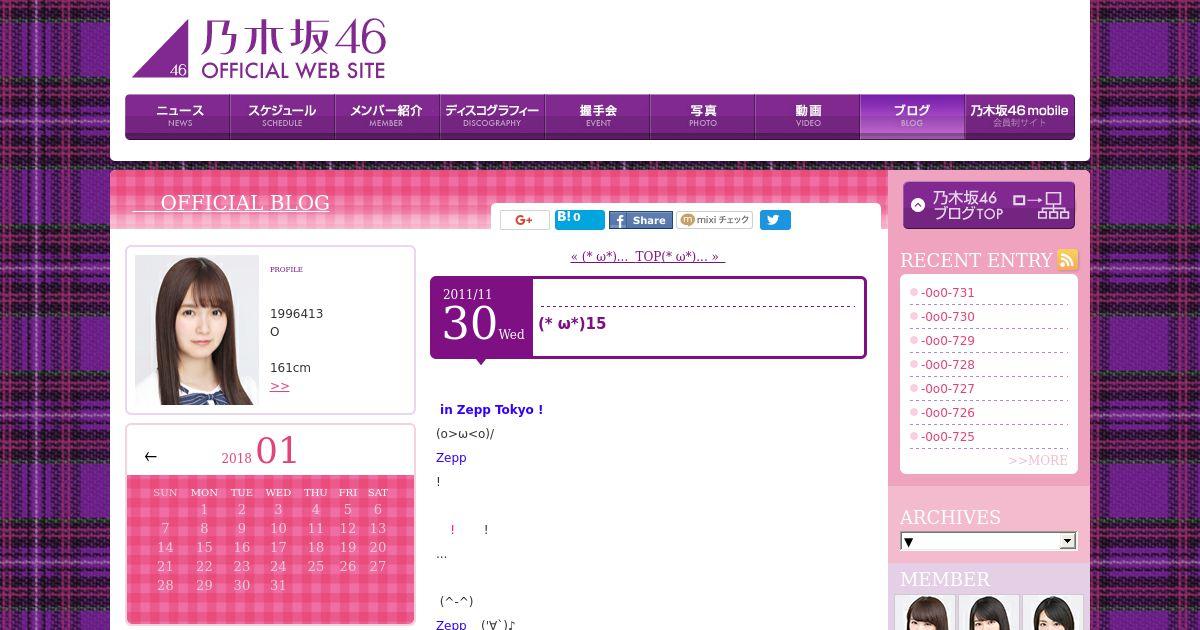Share the post on Facebook
This screenshot has width=1200, height=630.
pos(641,220)
